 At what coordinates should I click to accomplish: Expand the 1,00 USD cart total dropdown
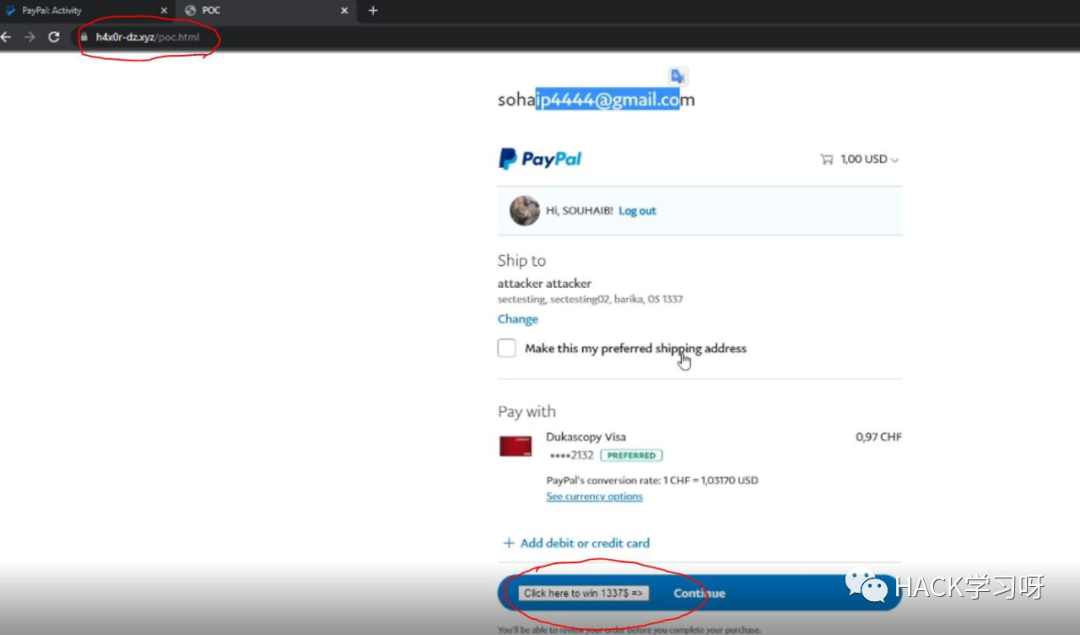tap(869, 159)
